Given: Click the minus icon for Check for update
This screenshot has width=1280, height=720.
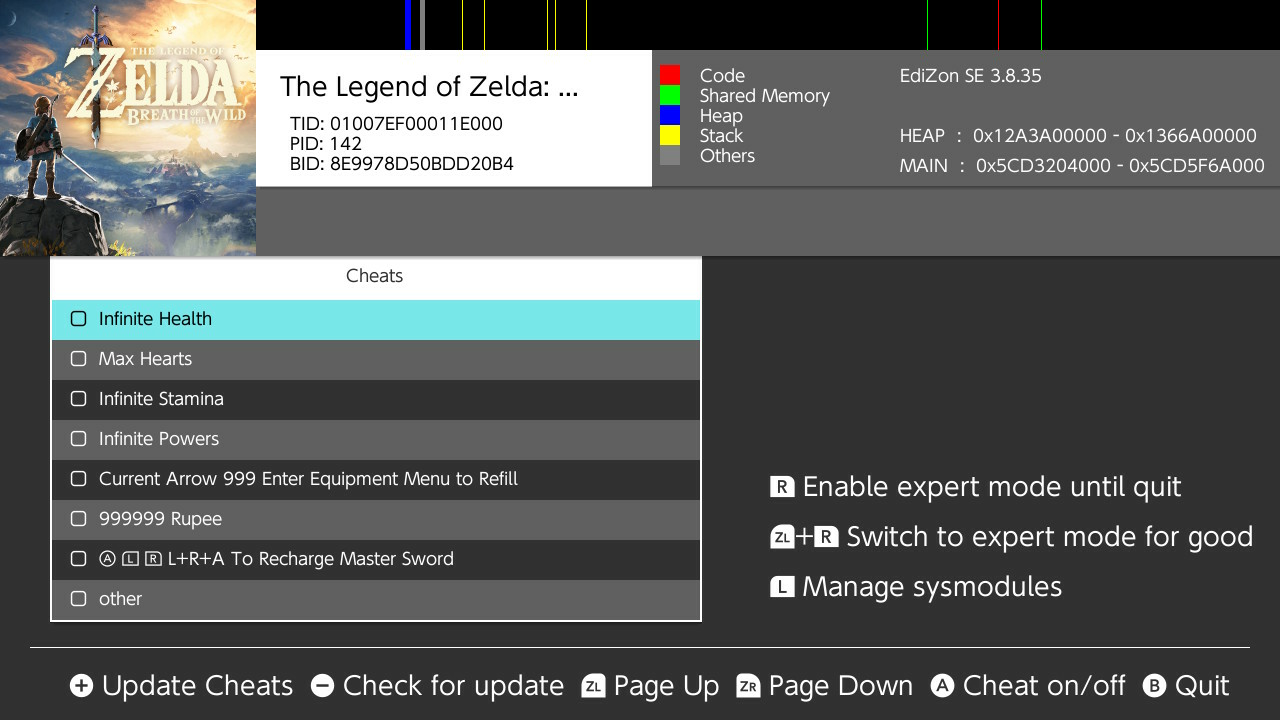Looking at the screenshot, I should coord(322,686).
